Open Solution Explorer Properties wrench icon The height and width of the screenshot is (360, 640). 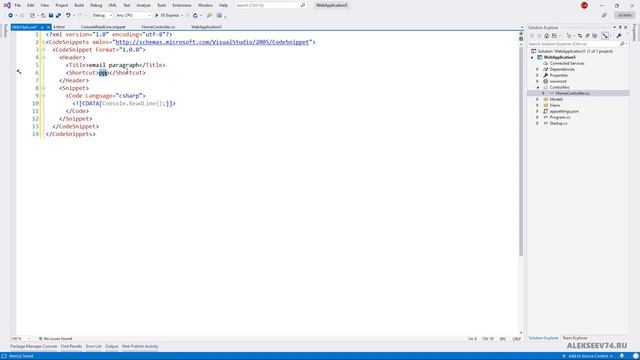[x=619, y=36]
